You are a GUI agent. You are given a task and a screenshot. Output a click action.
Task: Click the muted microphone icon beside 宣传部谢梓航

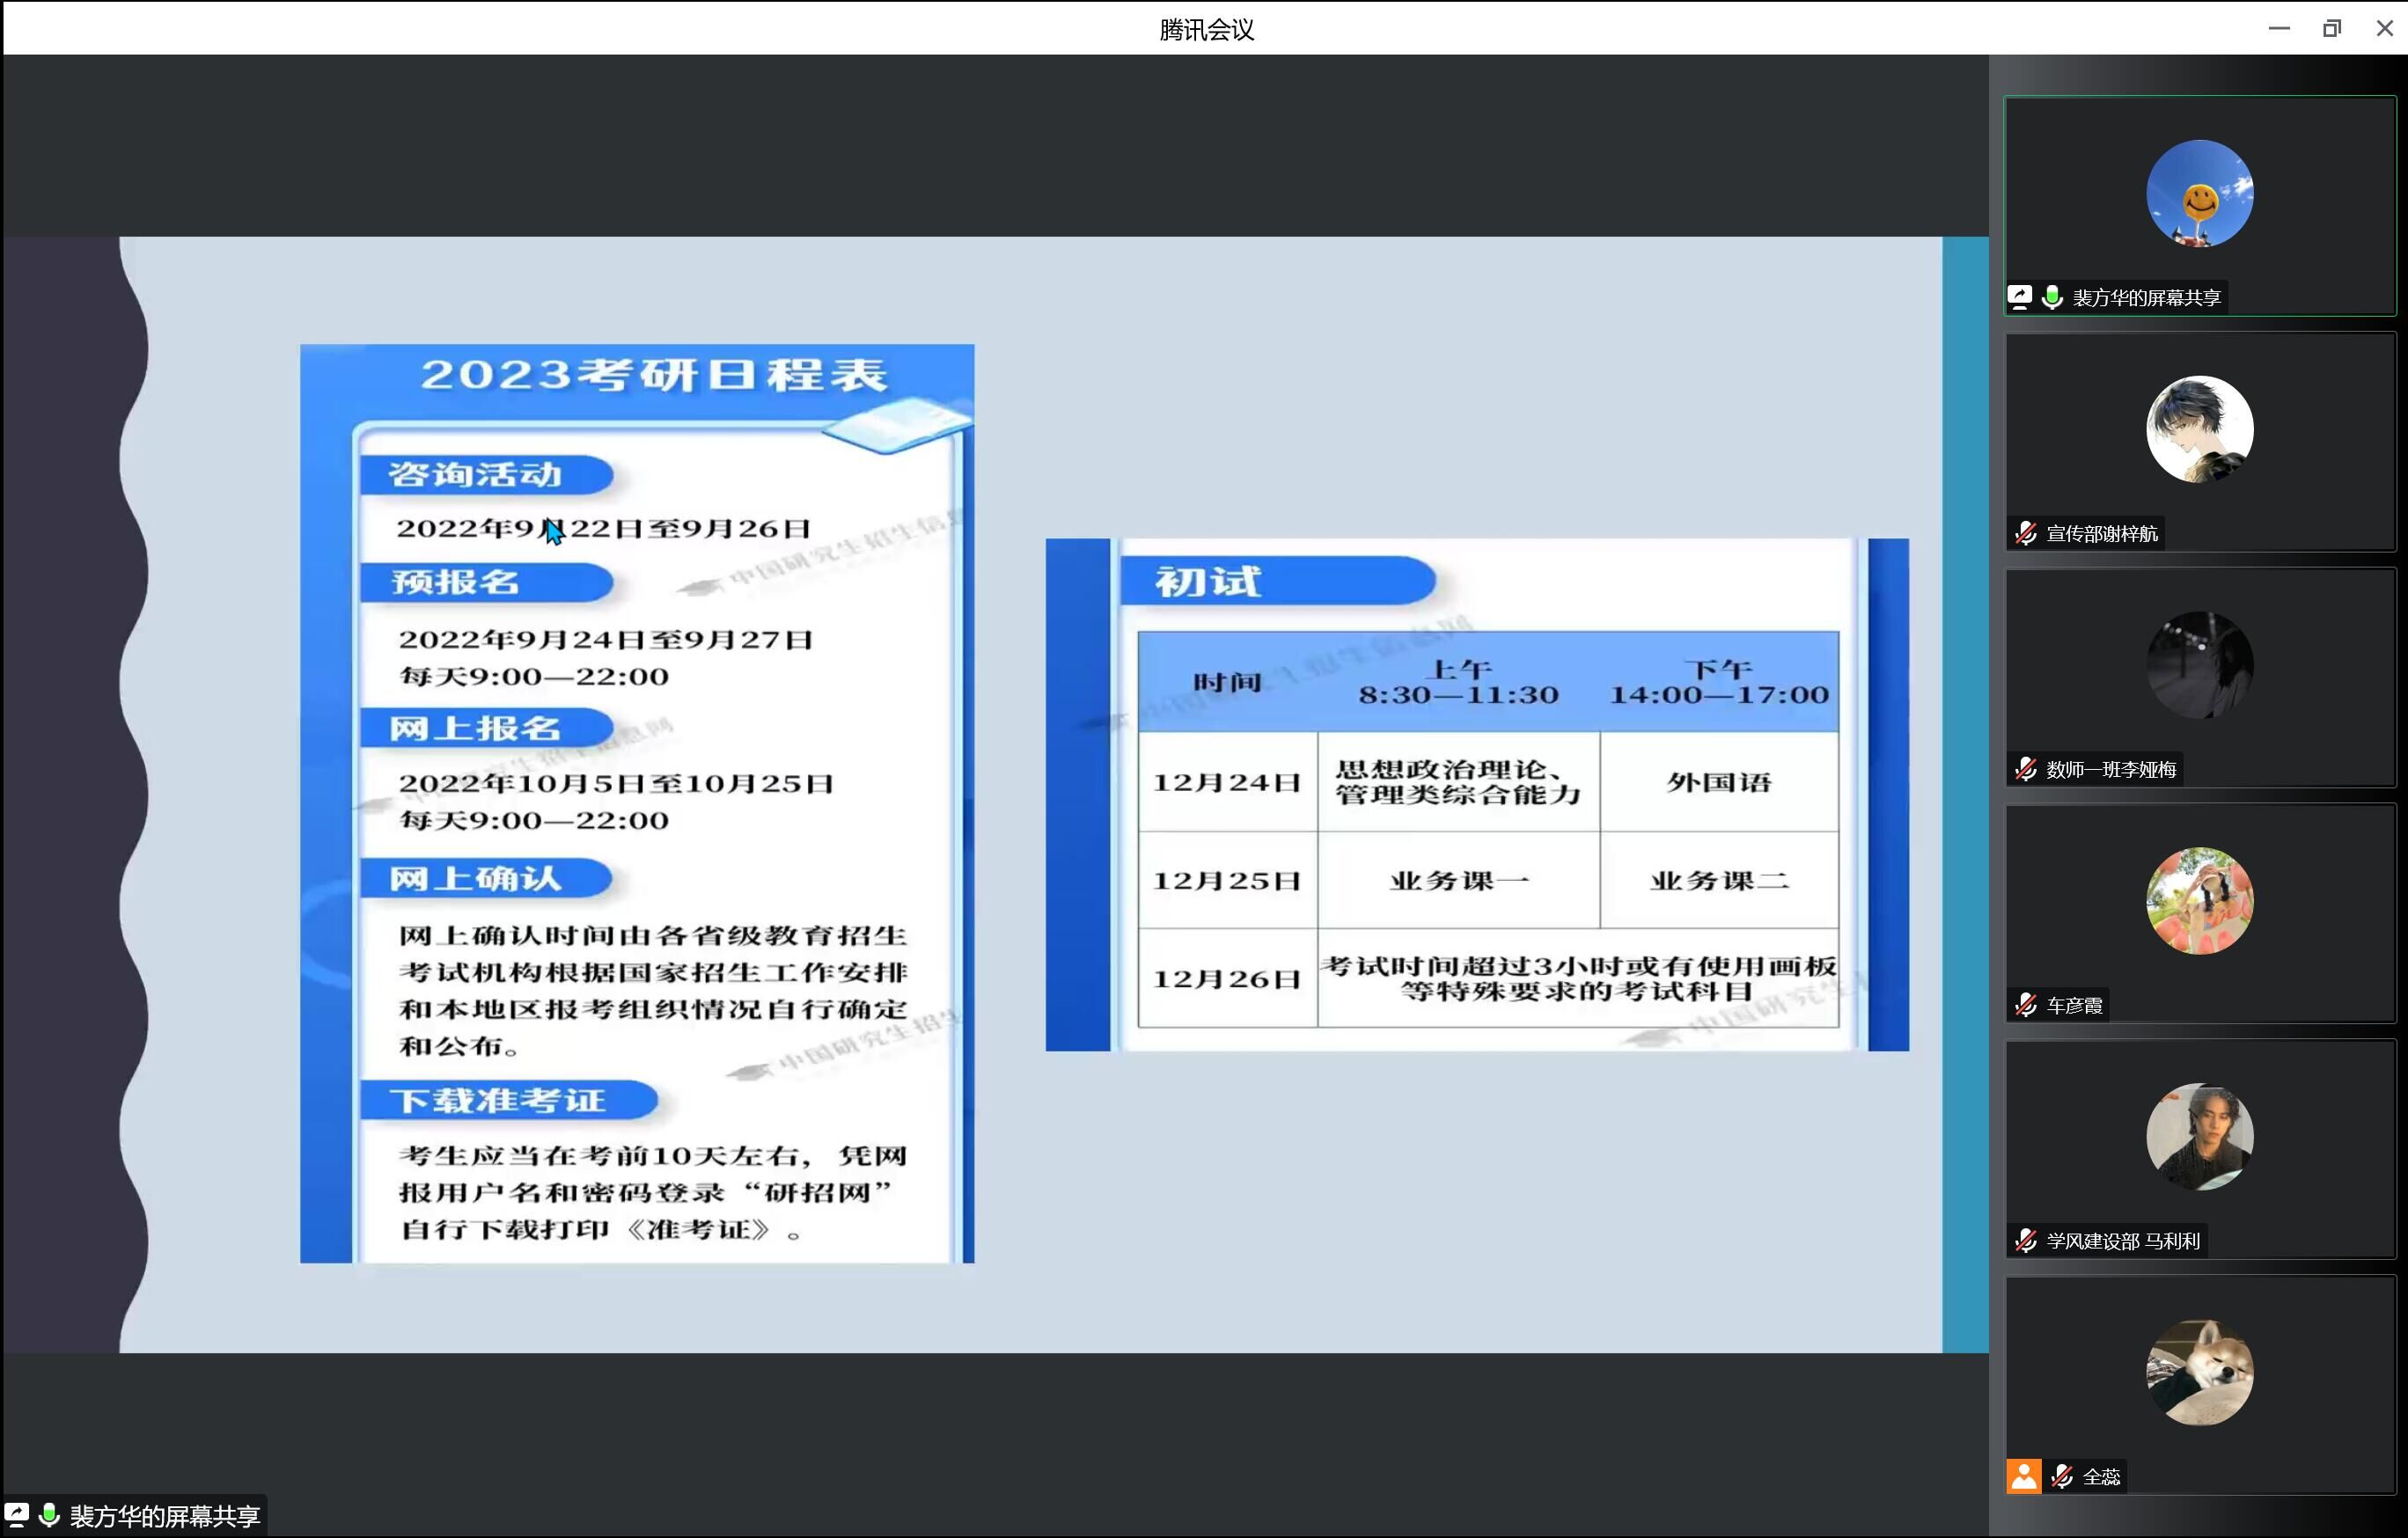point(2025,533)
